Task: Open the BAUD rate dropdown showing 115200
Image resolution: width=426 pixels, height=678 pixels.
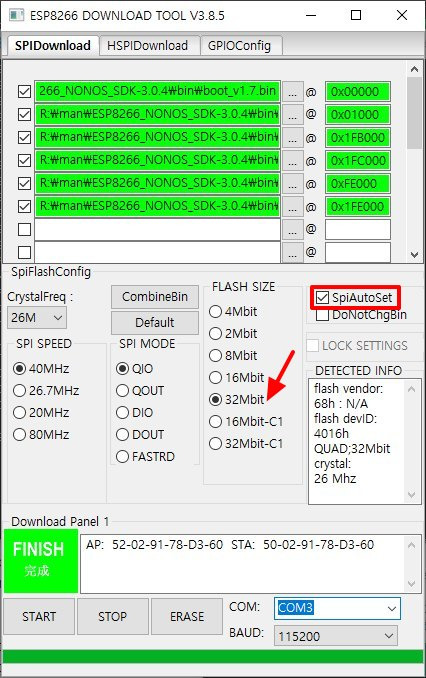Action: click(336, 636)
